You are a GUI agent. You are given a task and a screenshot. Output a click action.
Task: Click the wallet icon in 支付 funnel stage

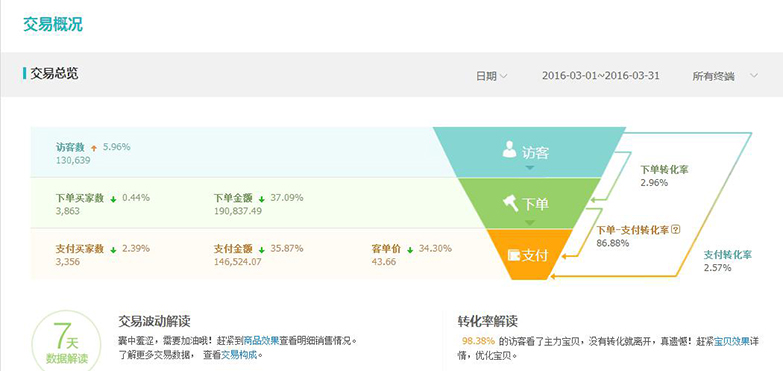tap(514, 255)
